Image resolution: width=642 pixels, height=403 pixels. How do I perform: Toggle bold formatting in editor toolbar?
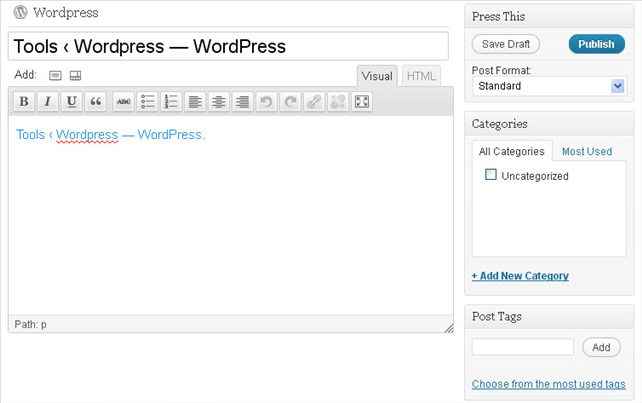tap(24, 101)
